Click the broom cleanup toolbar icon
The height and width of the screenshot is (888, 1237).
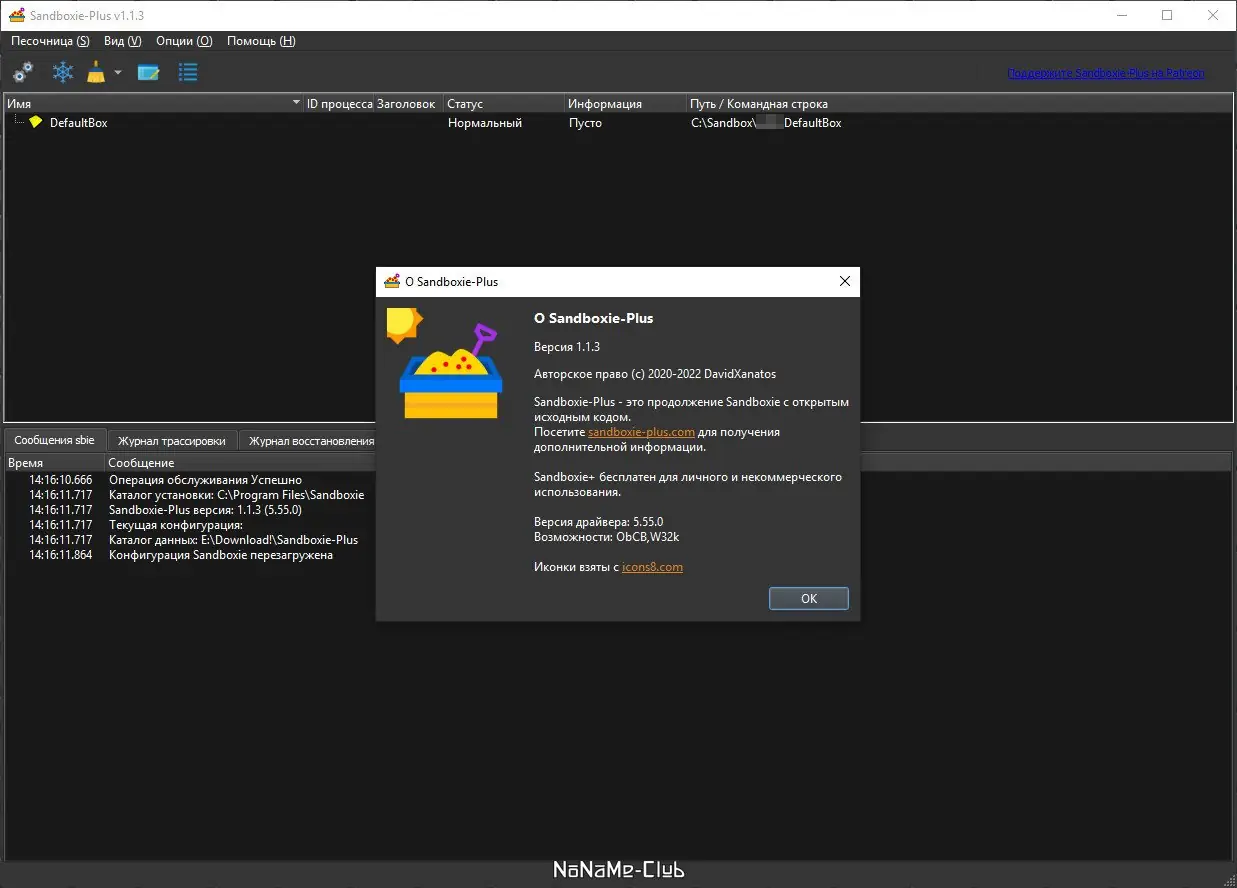(x=96, y=72)
